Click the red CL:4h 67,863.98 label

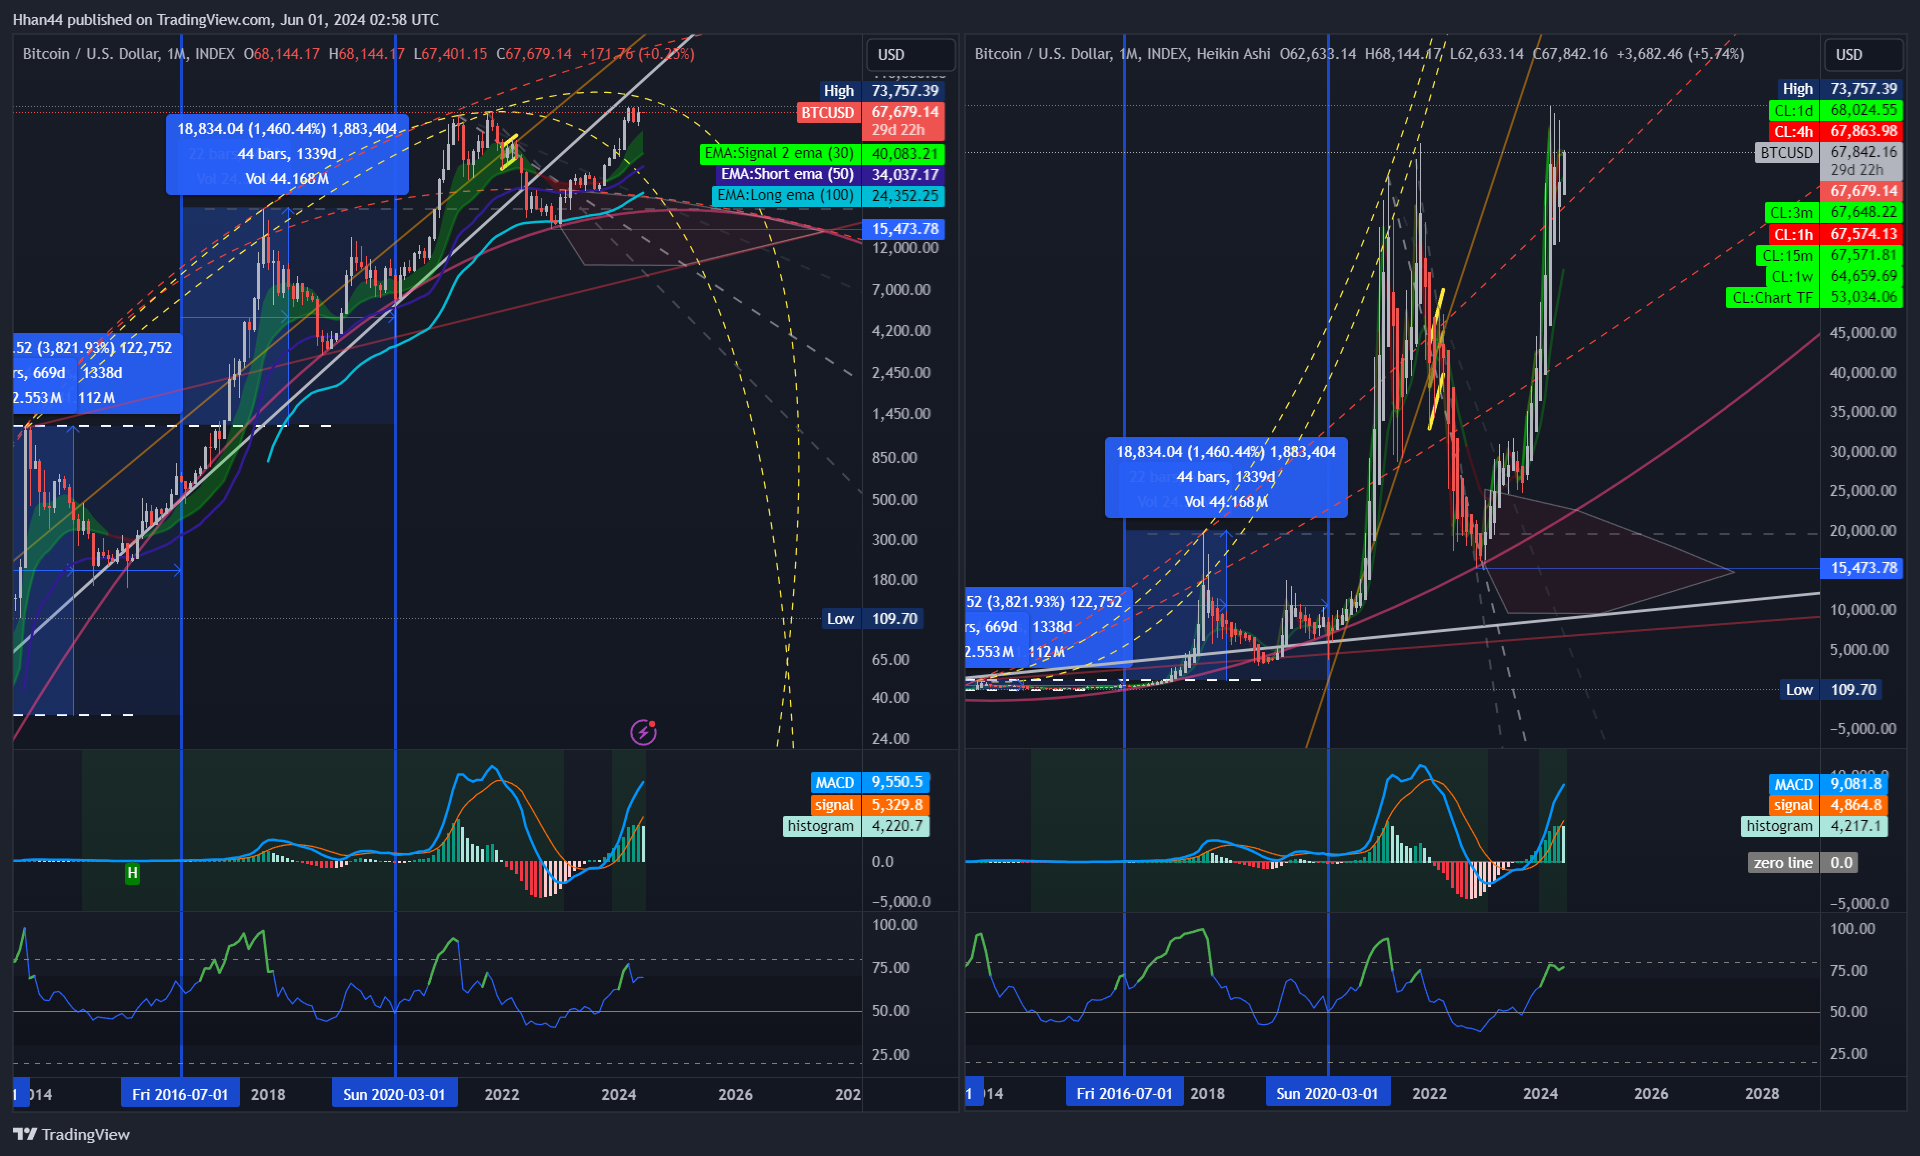pos(1836,131)
